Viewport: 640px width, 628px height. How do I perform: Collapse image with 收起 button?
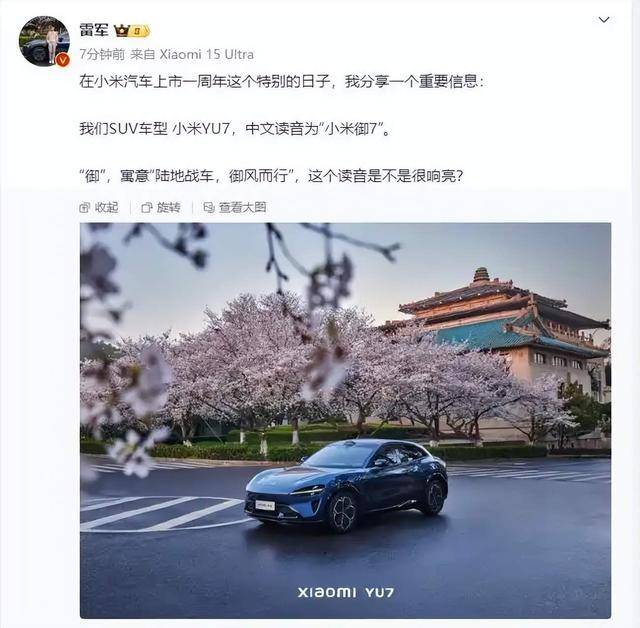coord(99,208)
